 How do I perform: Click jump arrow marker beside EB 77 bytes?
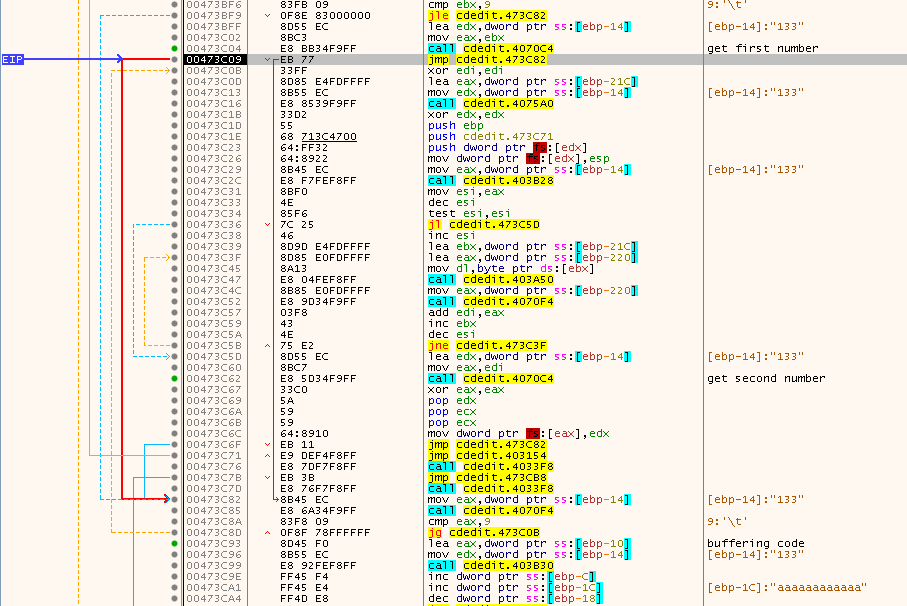pos(267,60)
